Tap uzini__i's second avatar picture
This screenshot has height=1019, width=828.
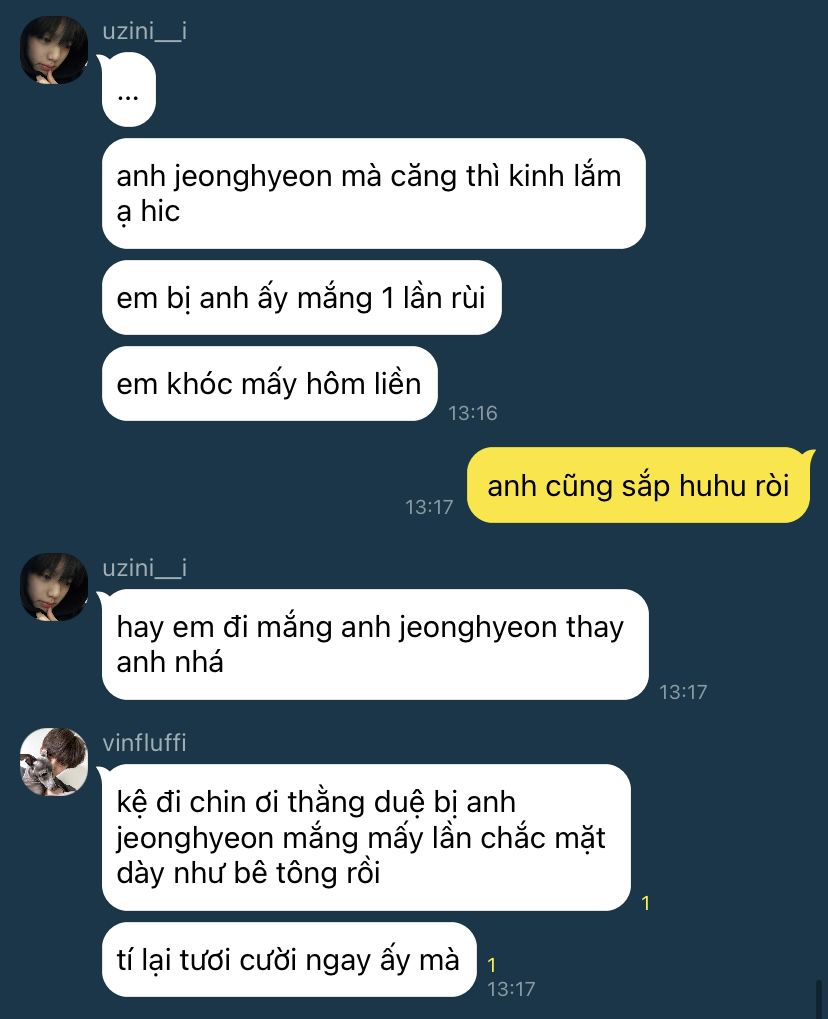click(54, 587)
